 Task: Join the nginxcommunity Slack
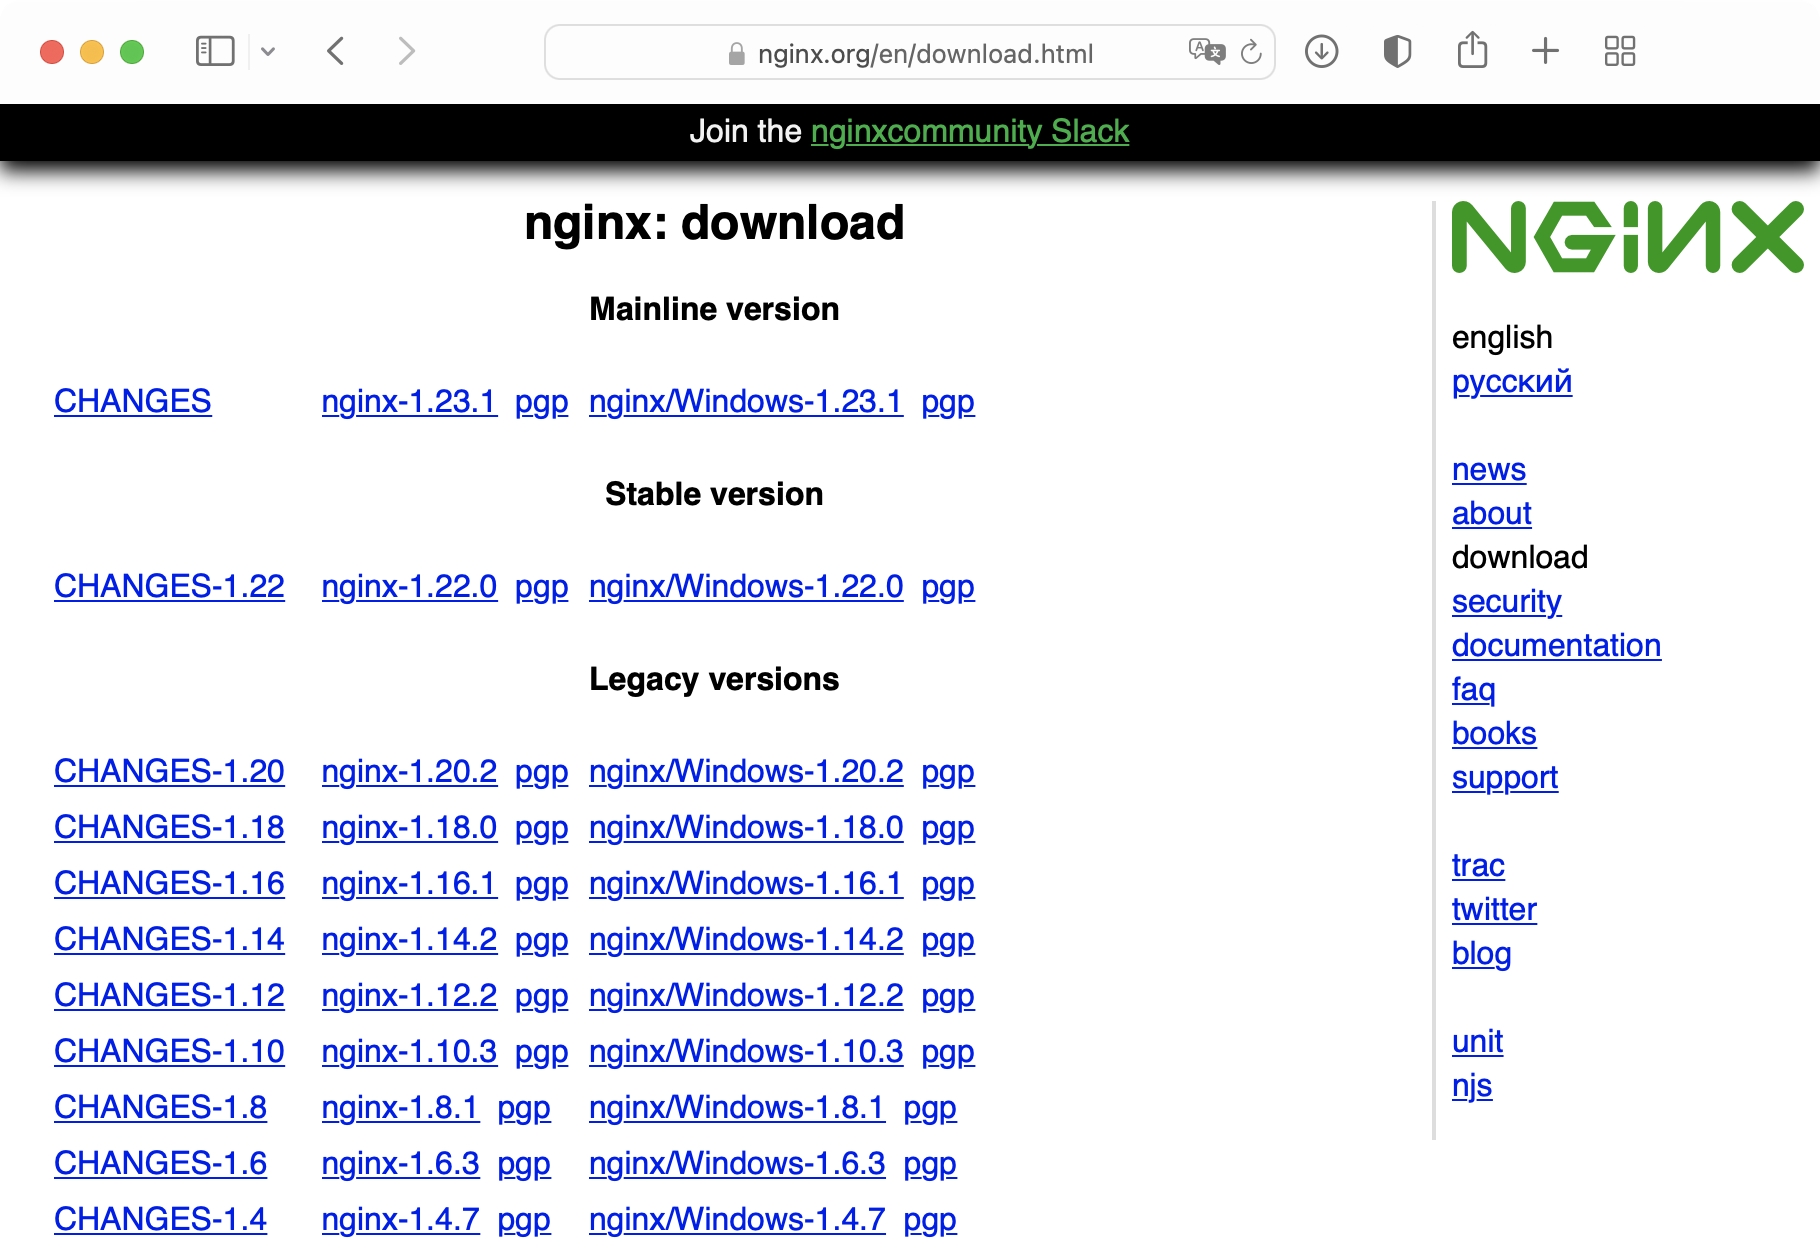pyautogui.click(x=969, y=131)
